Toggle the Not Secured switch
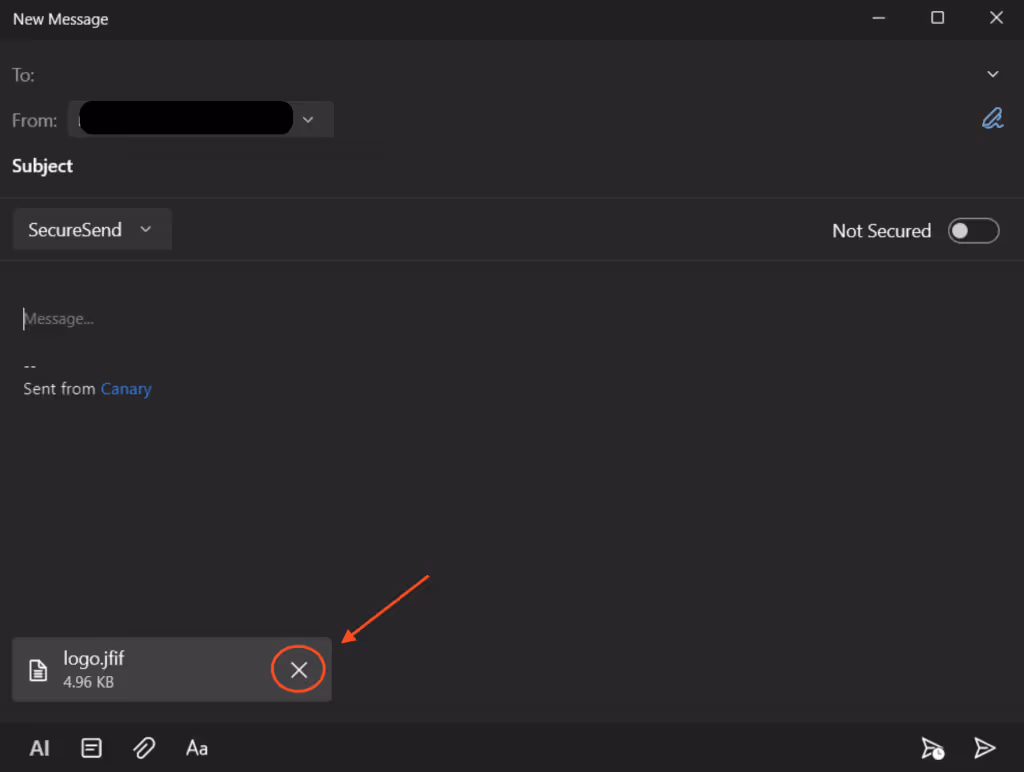This screenshot has height=772, width=1024. pos(973,231)
